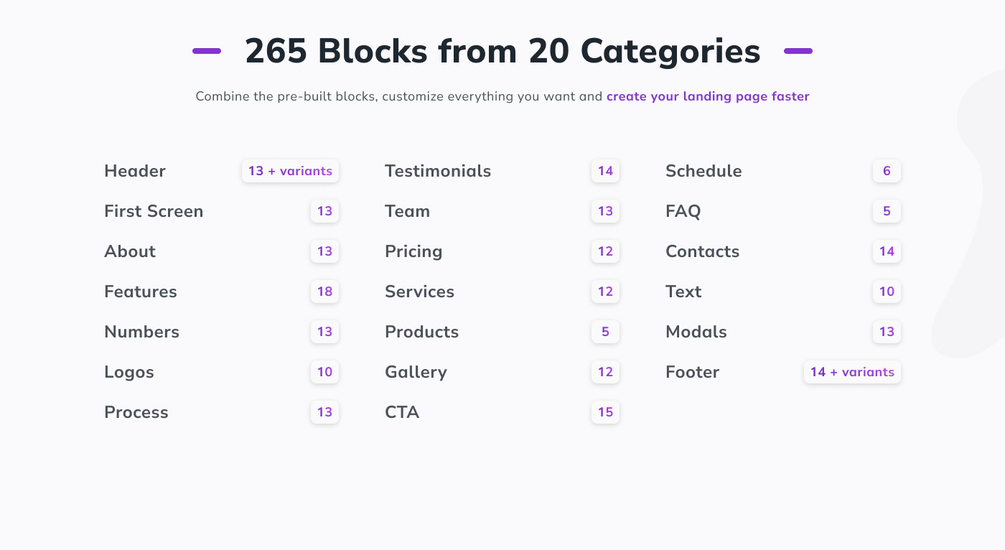This screenshot has width=1005, height=550.
Task: Click the 14 badge next to Contacts
Action: click(x=886, y=252)
